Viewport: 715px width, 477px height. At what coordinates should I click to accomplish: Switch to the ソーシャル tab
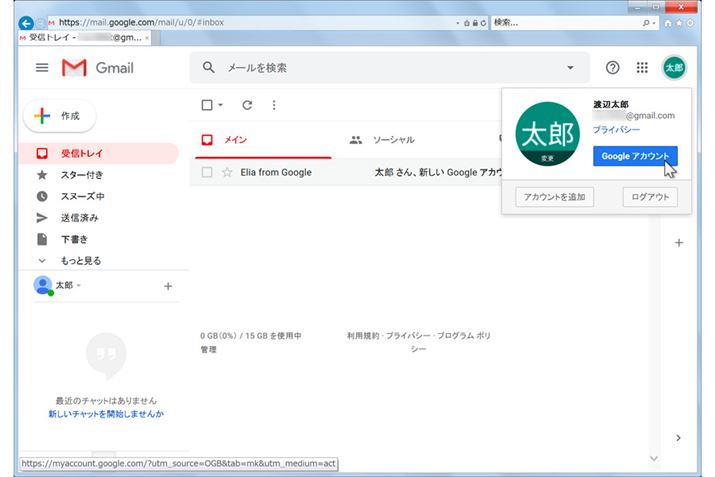tap(392, 140)
